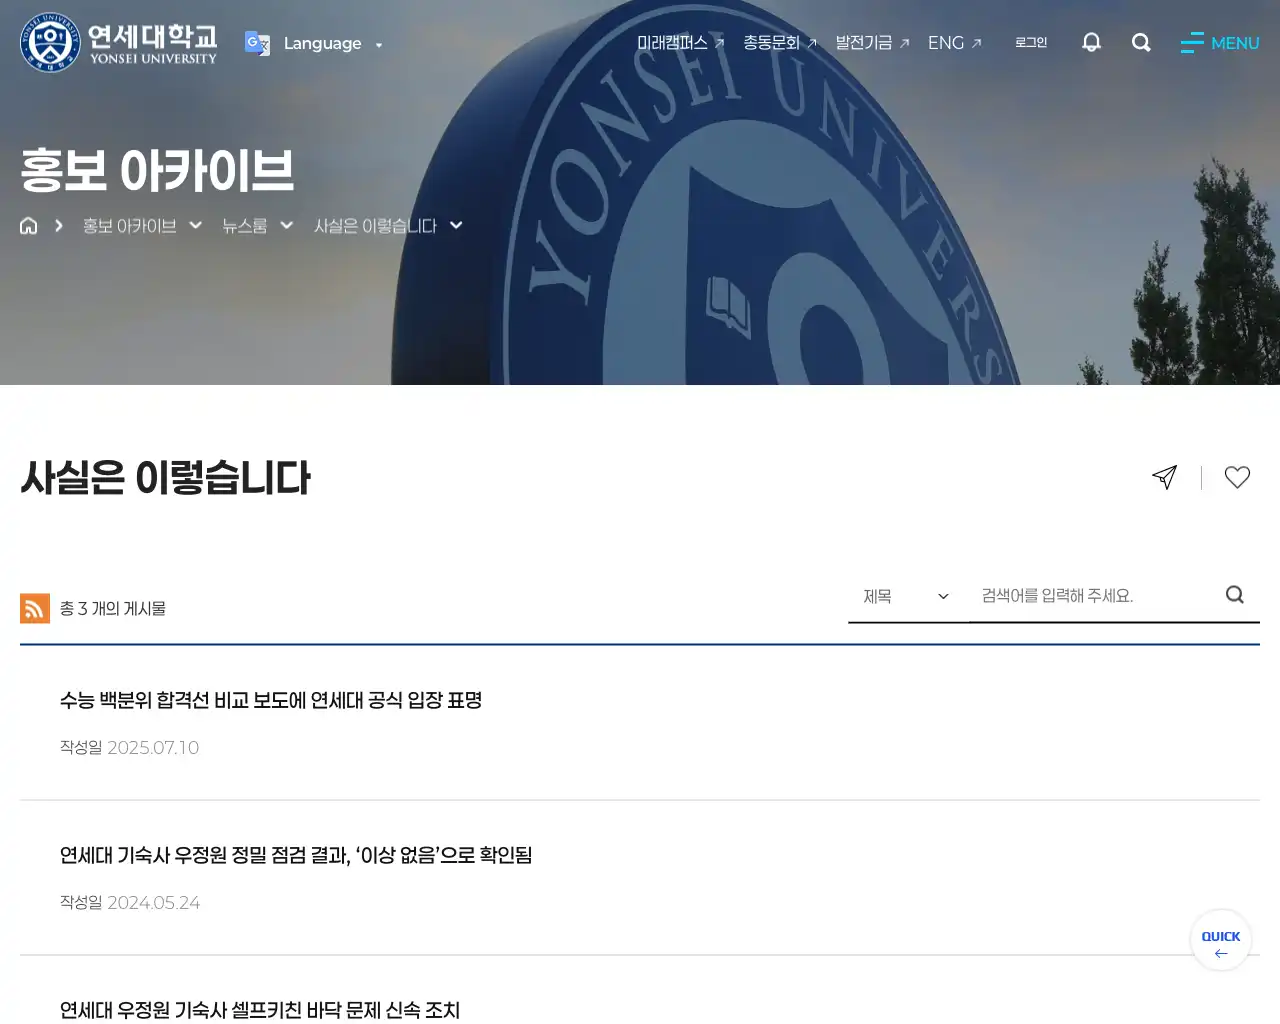The image size is (1280, 1024).
Task: Open post 우정원 정밀 점검 결과
Action: [x=296, y=855]
